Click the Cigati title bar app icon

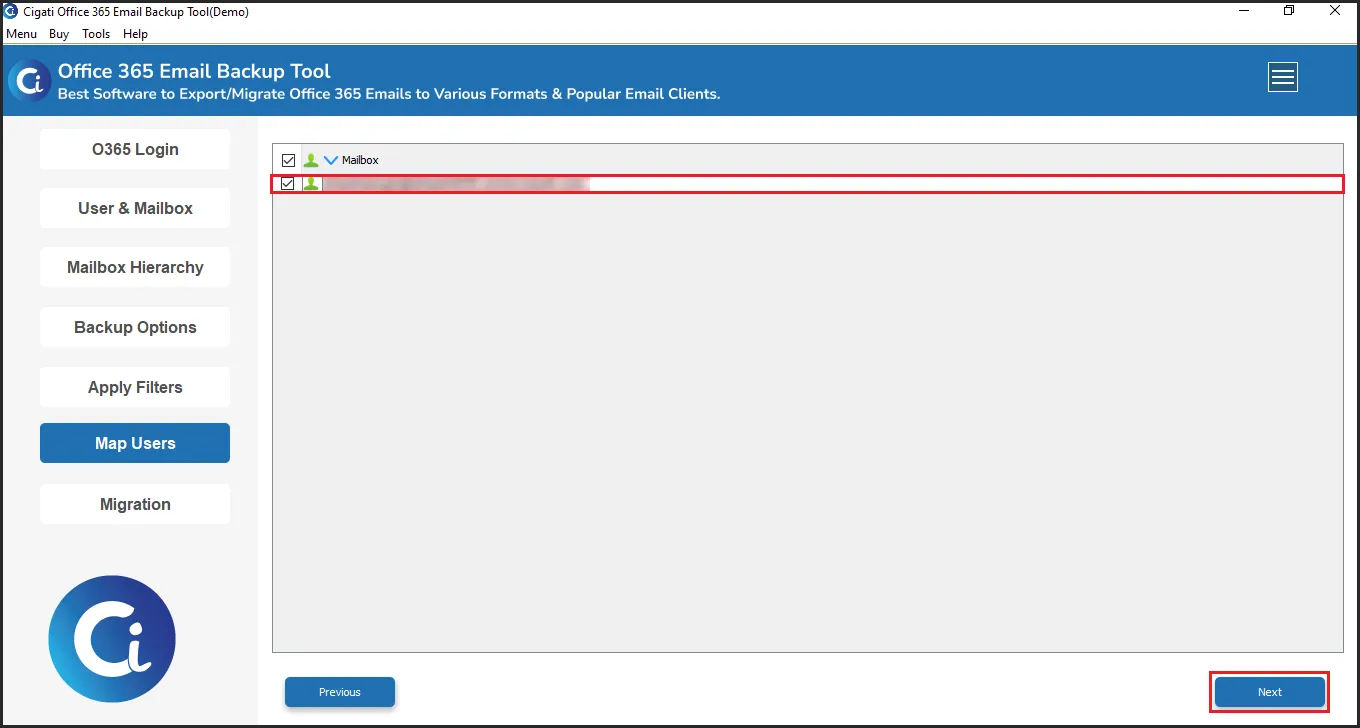coord(11,12)
